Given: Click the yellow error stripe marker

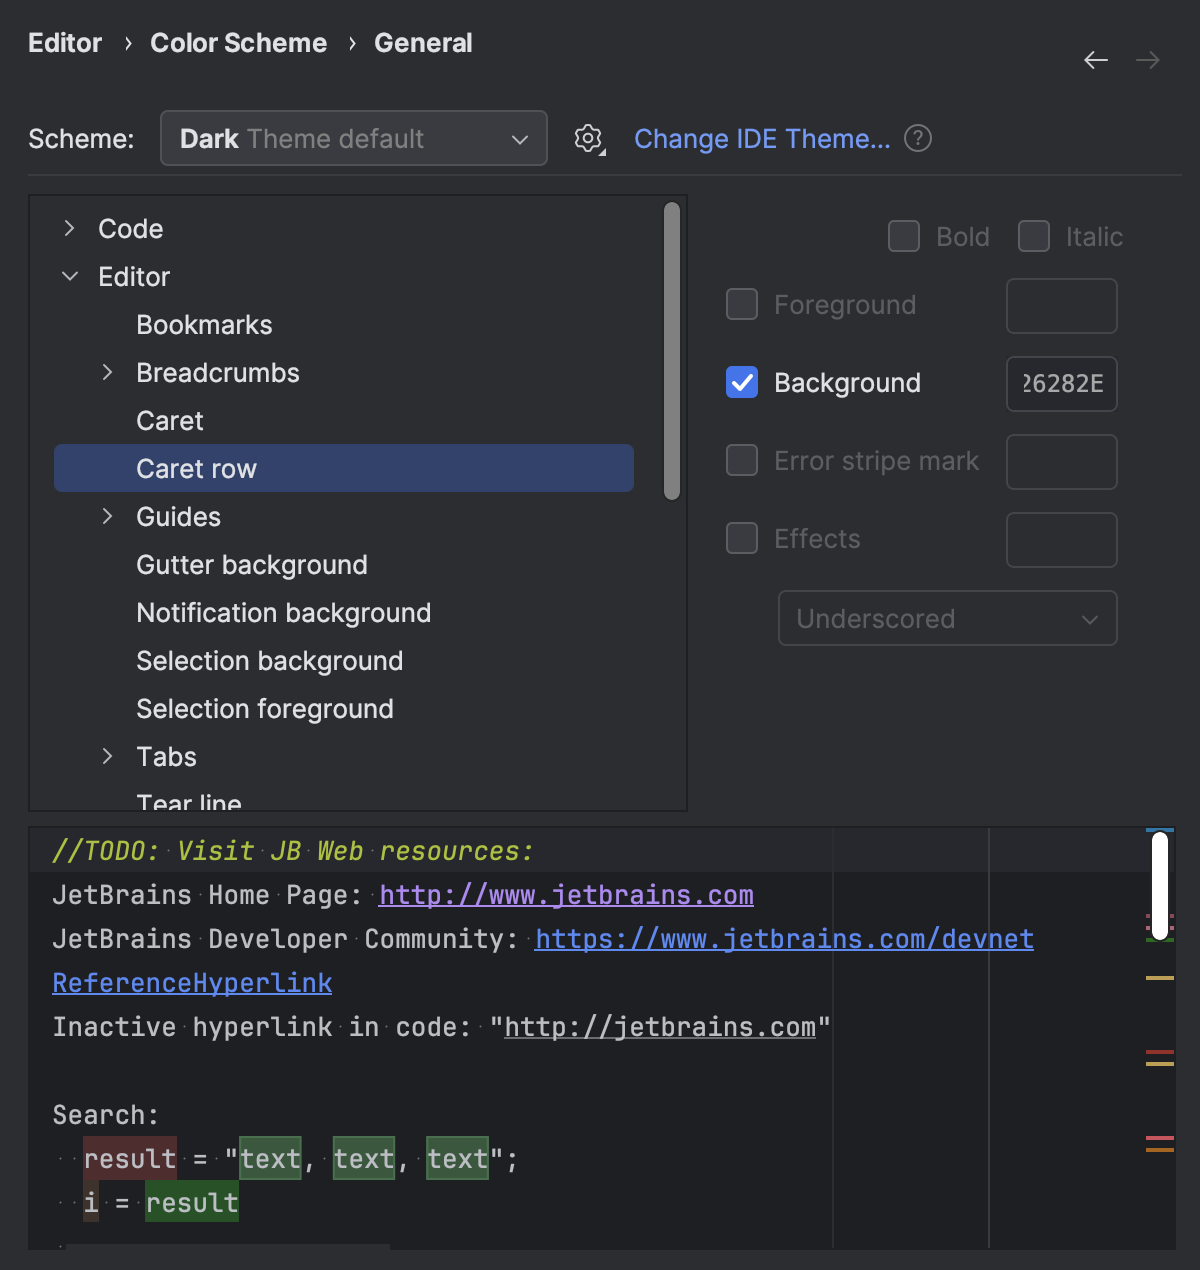Looking at the screenshot, I should [x=1160, y=977].
